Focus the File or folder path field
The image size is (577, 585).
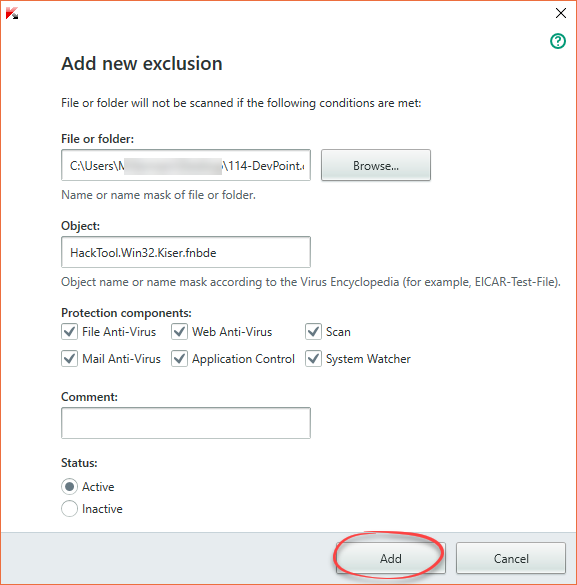(186, 165)
